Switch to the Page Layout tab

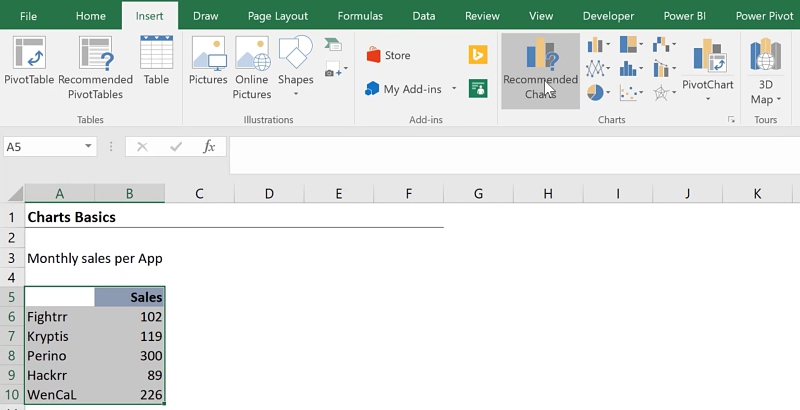coord(278,16)
